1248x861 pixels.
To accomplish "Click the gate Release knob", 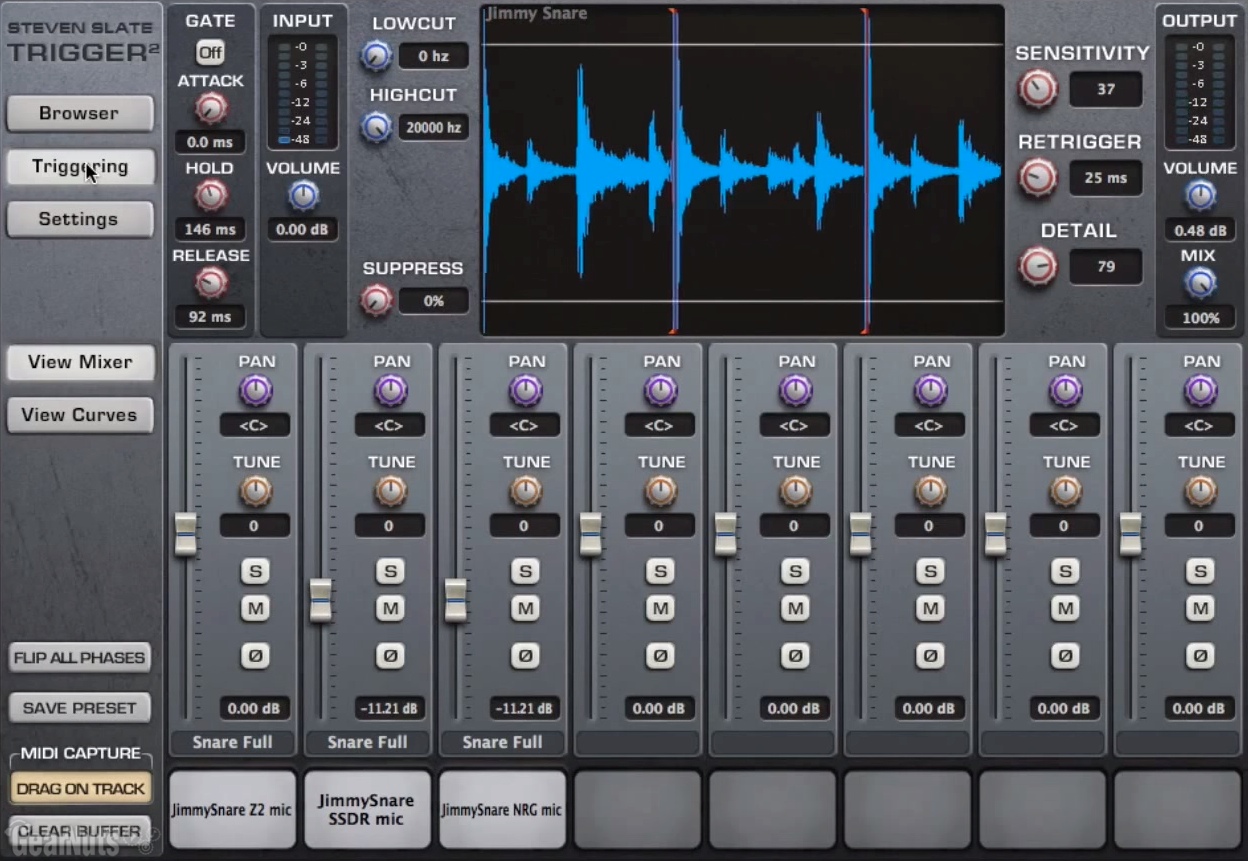I will pos(210,283).
